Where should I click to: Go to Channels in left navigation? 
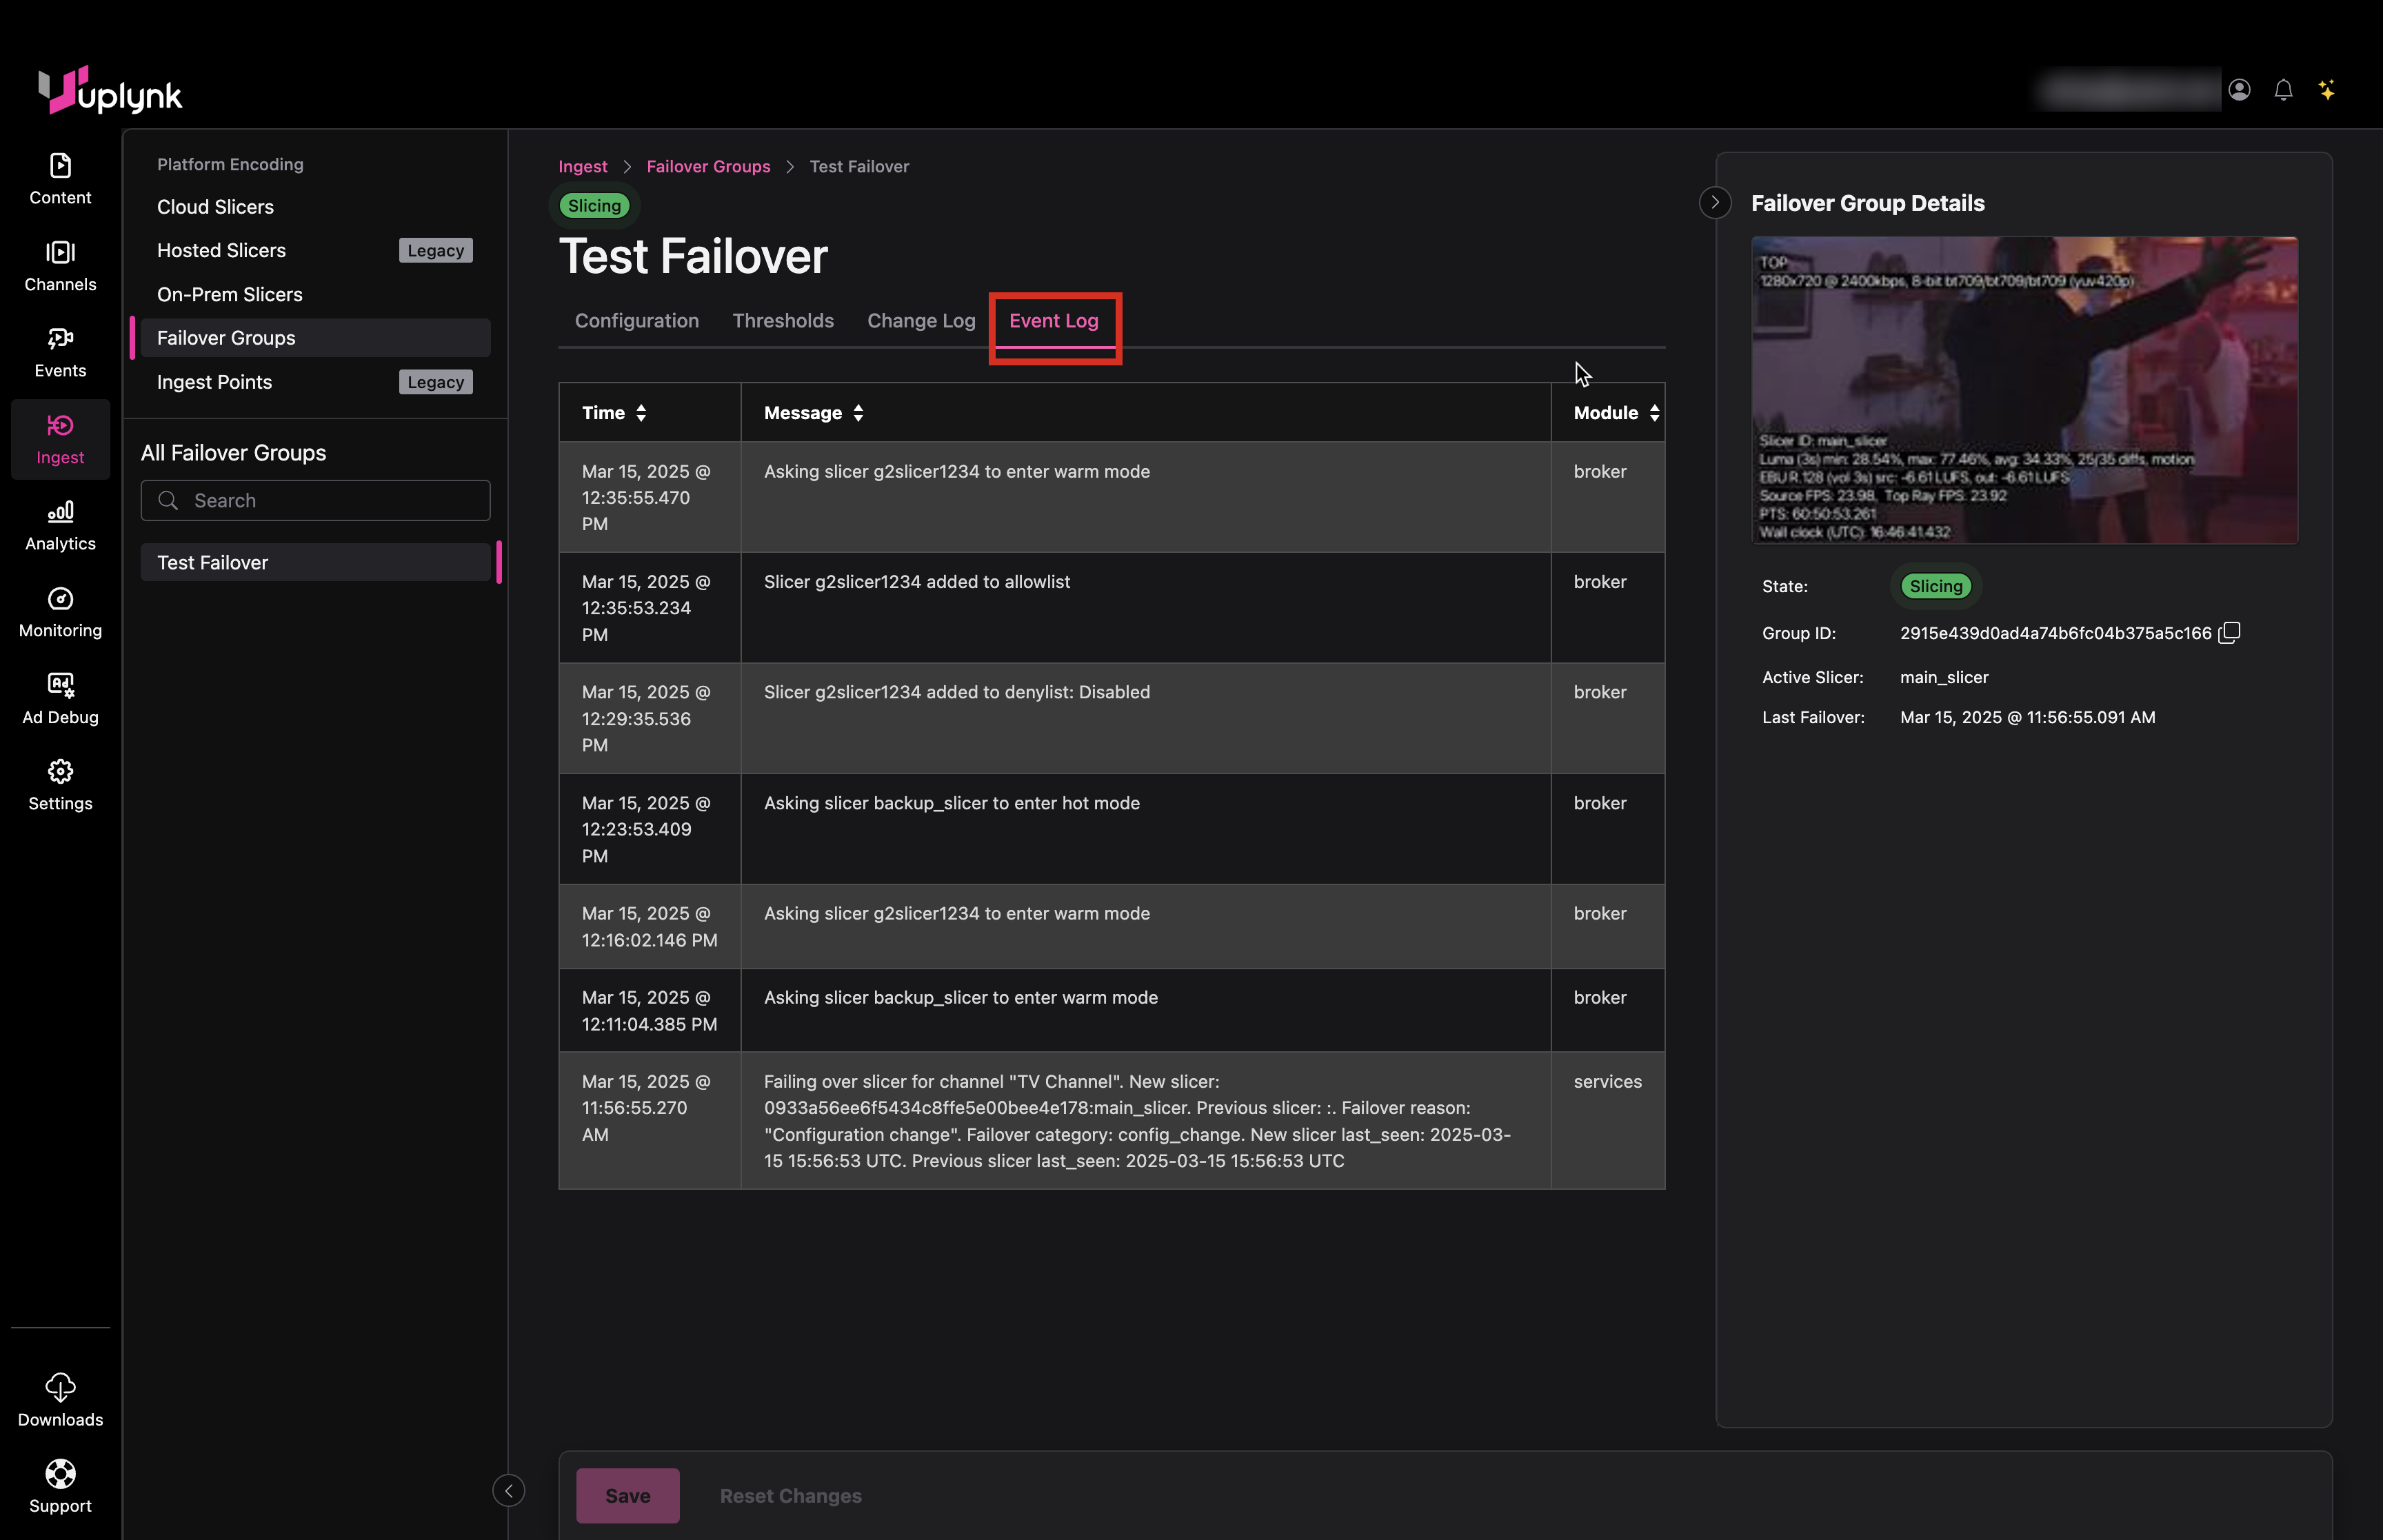pyautogui.click(x=60, y=266)
